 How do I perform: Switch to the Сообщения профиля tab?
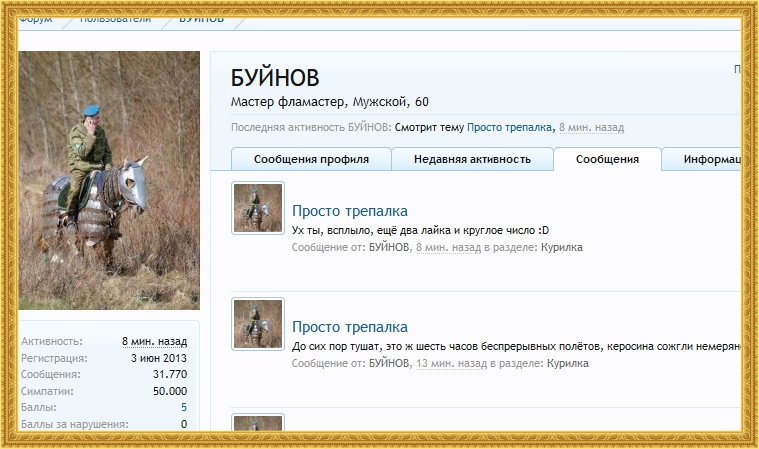pyautogui.click(x=311, y=160)
